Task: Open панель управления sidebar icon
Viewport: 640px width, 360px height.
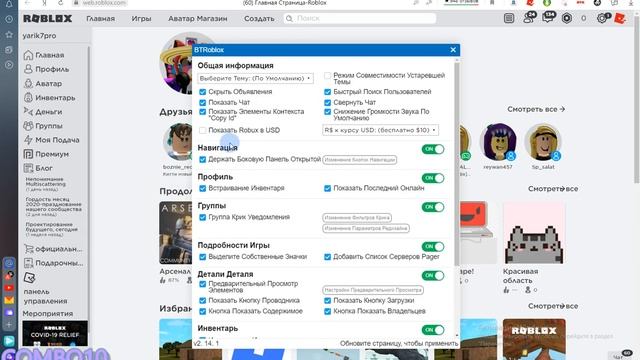Action: click(29, 278)
